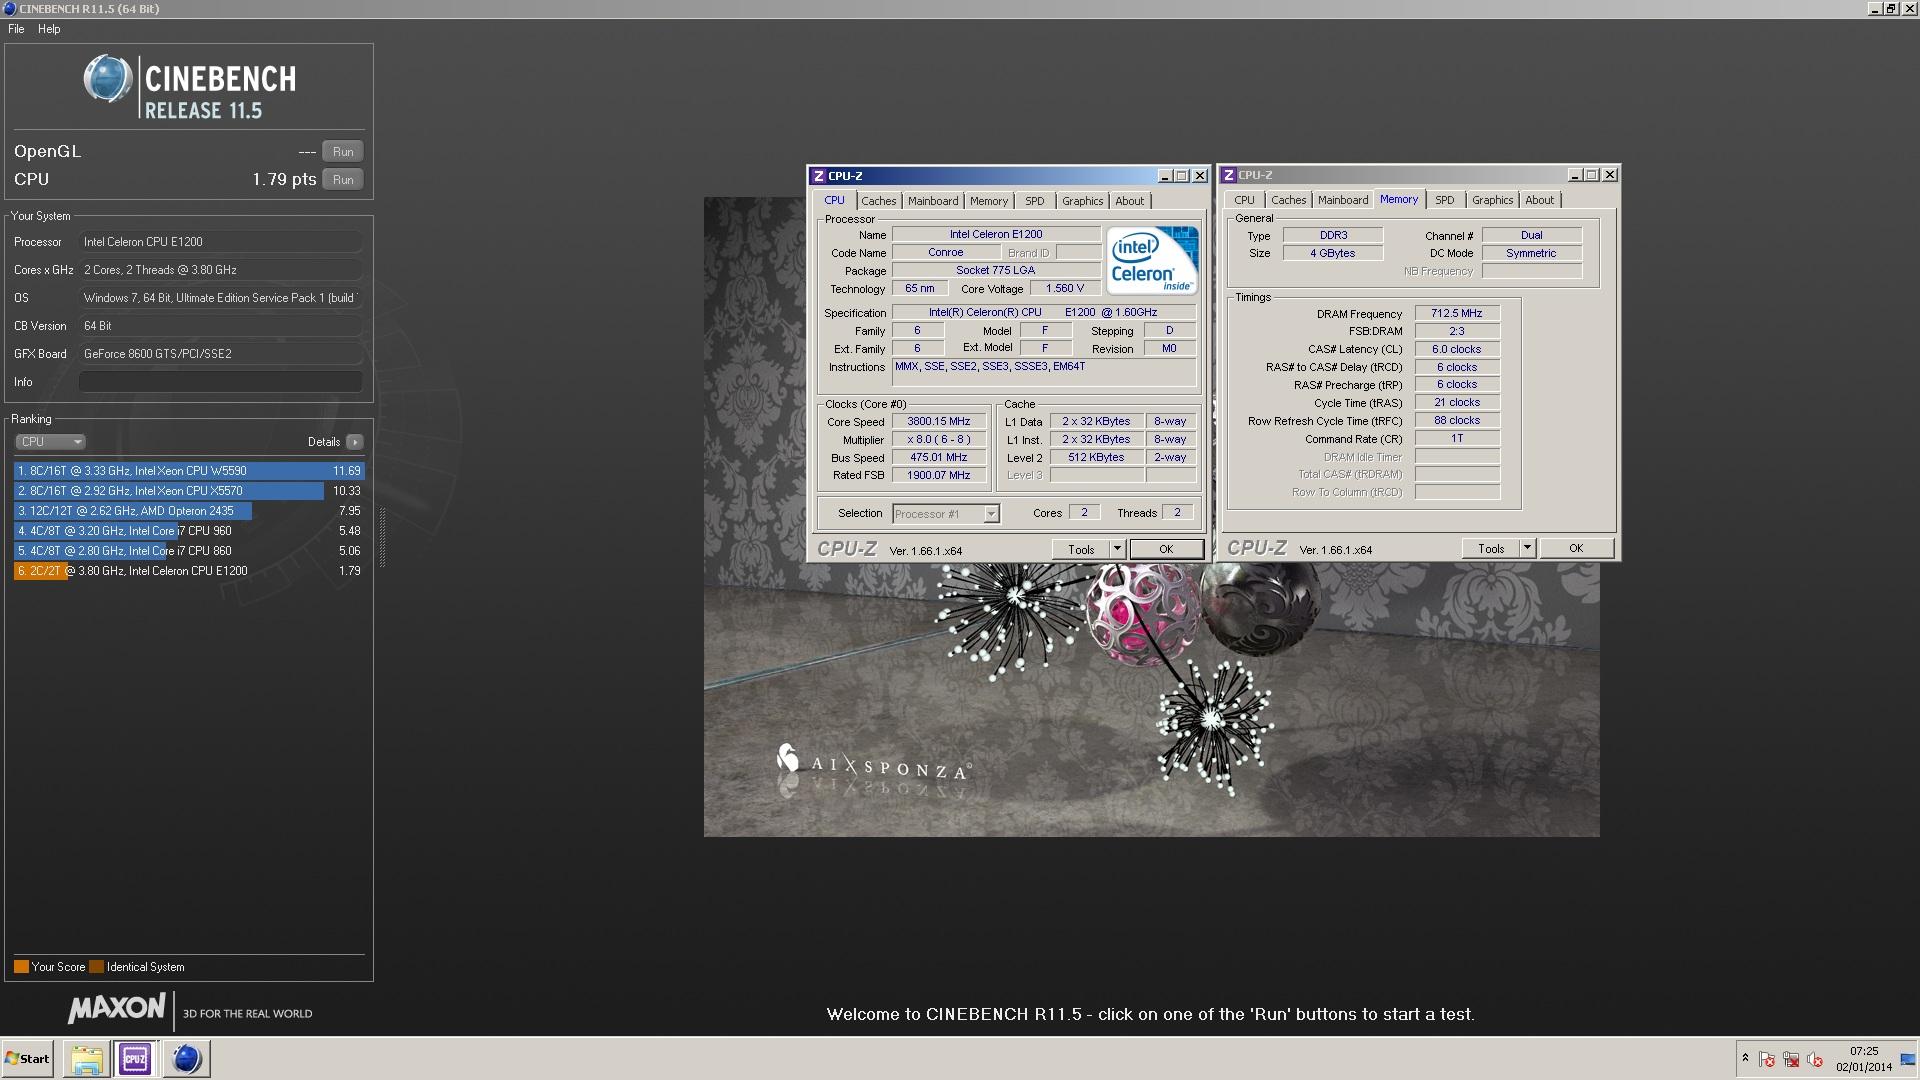Switch to About tab in left CPU-Z window
Screen dimensions: 1920x1080
point(1130,201)
